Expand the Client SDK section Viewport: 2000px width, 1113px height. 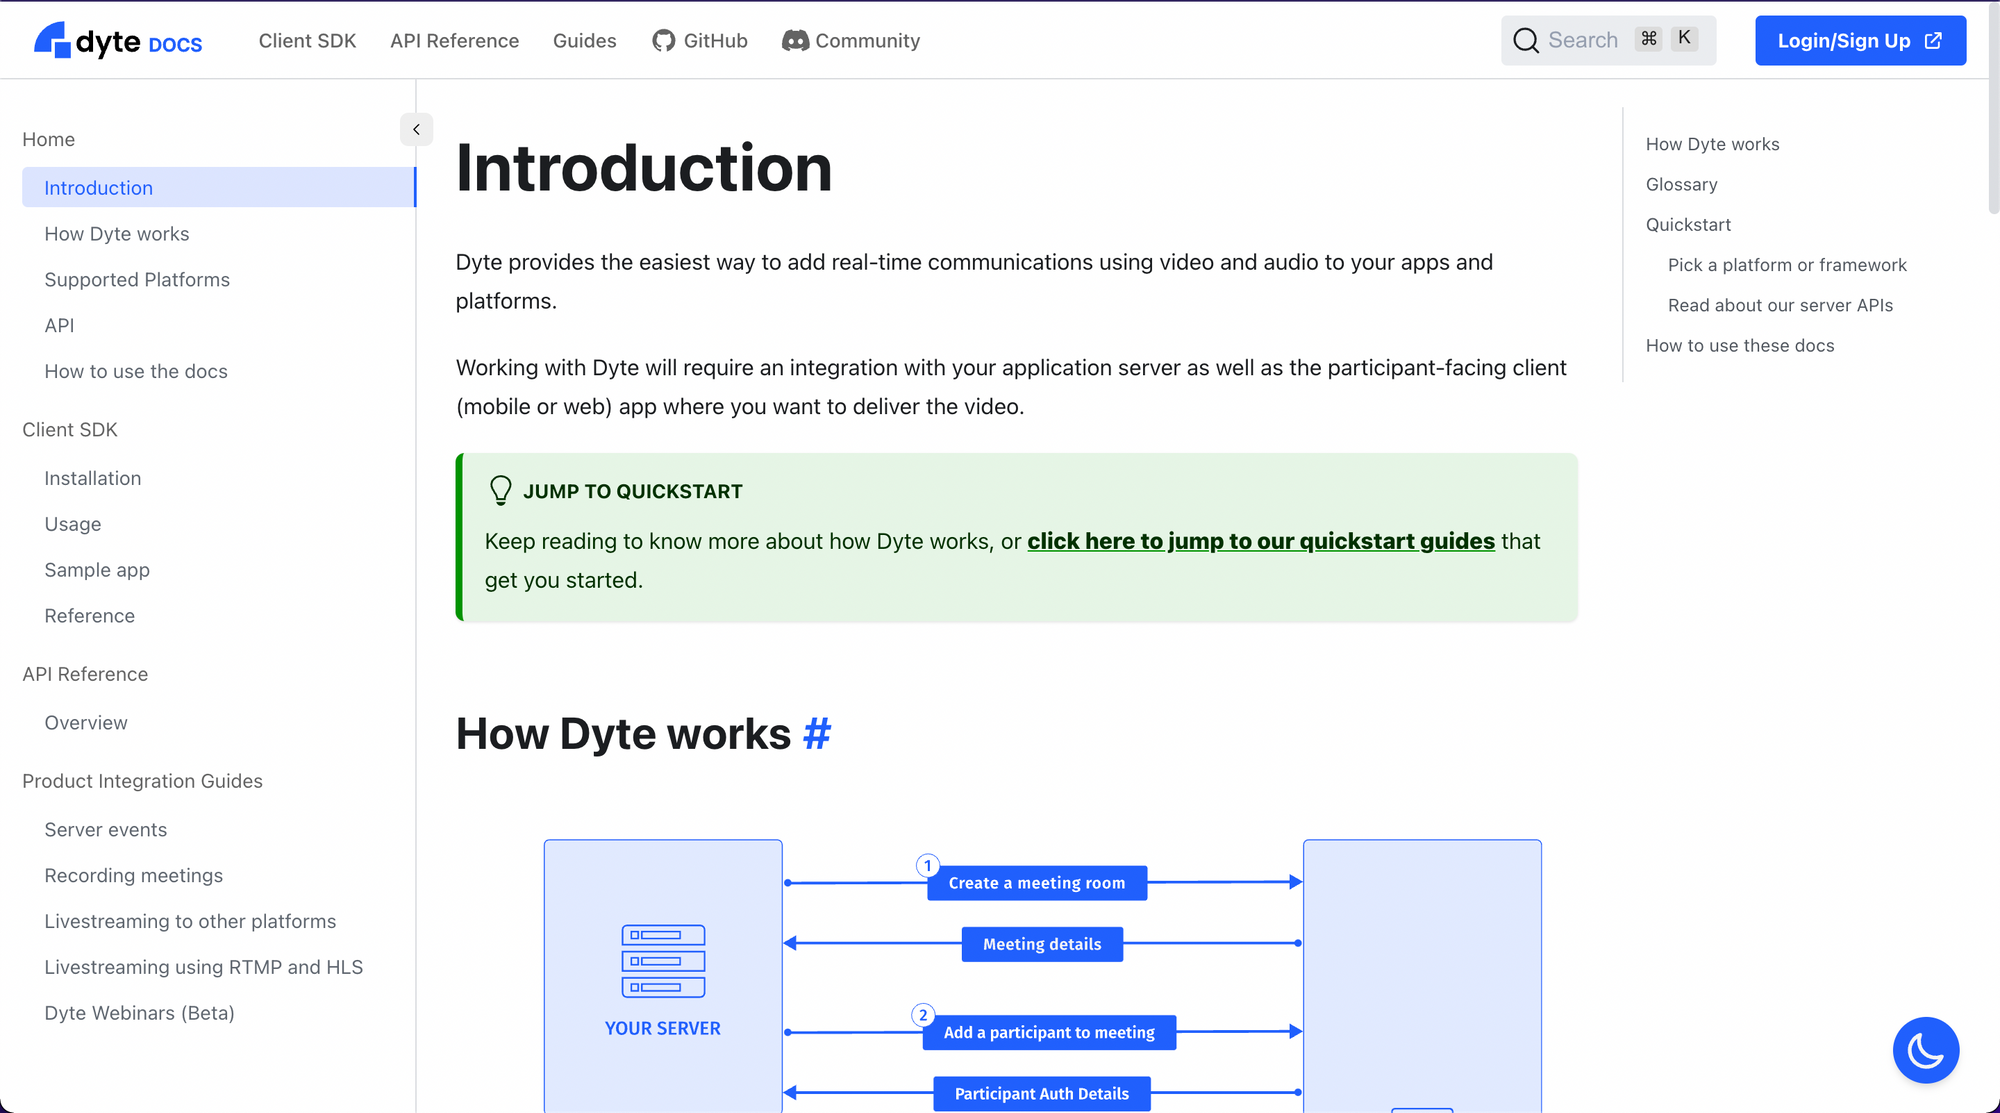coord(68,429)
